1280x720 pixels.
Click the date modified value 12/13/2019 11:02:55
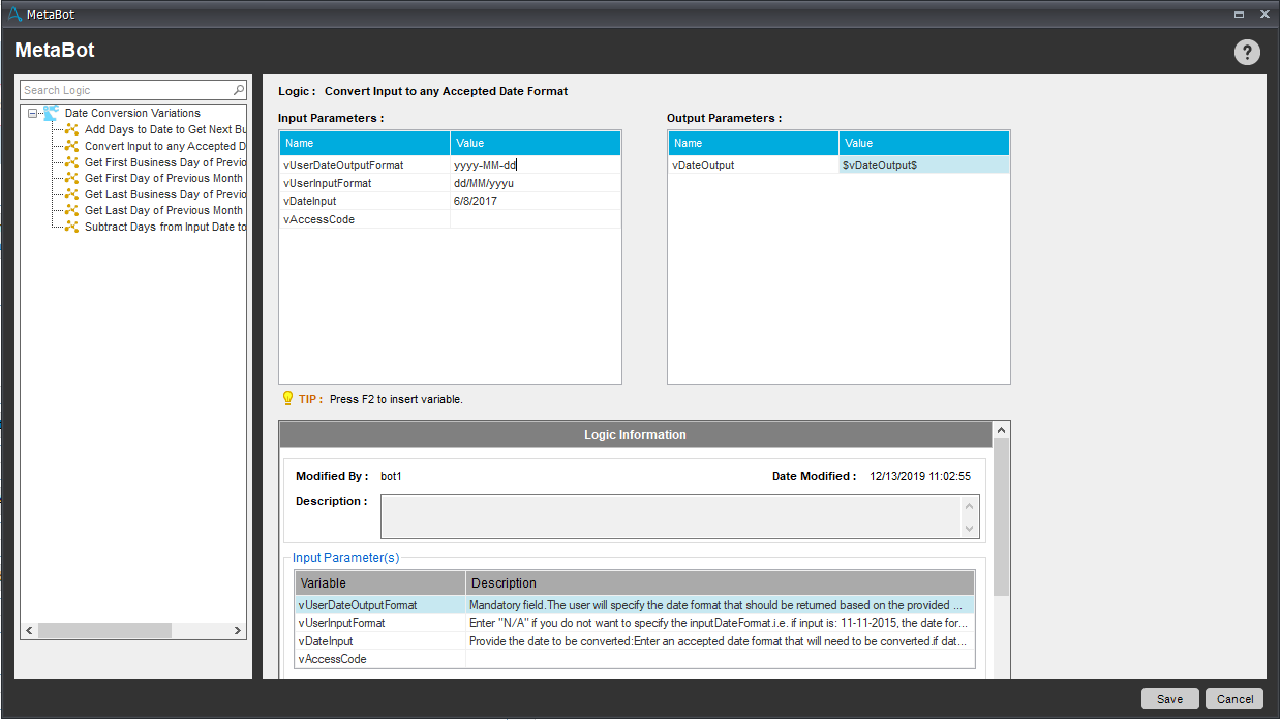920,476
